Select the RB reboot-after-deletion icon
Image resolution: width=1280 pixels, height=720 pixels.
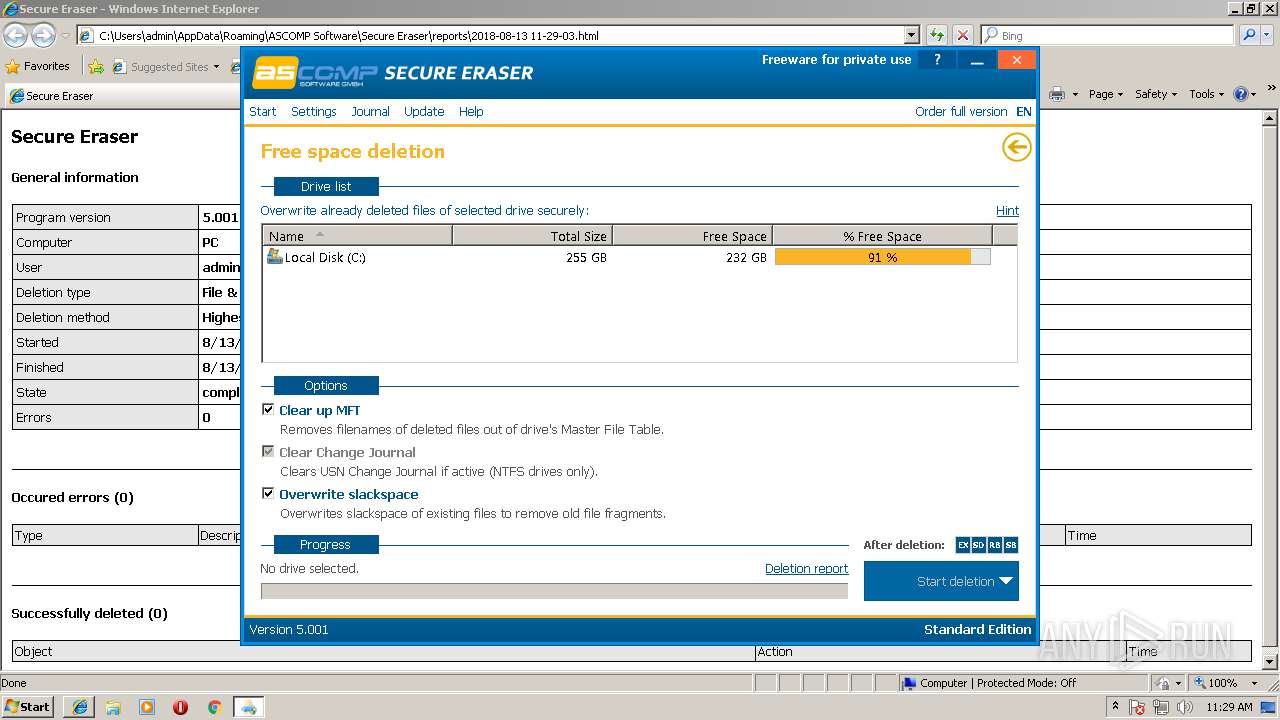[995, 545]
